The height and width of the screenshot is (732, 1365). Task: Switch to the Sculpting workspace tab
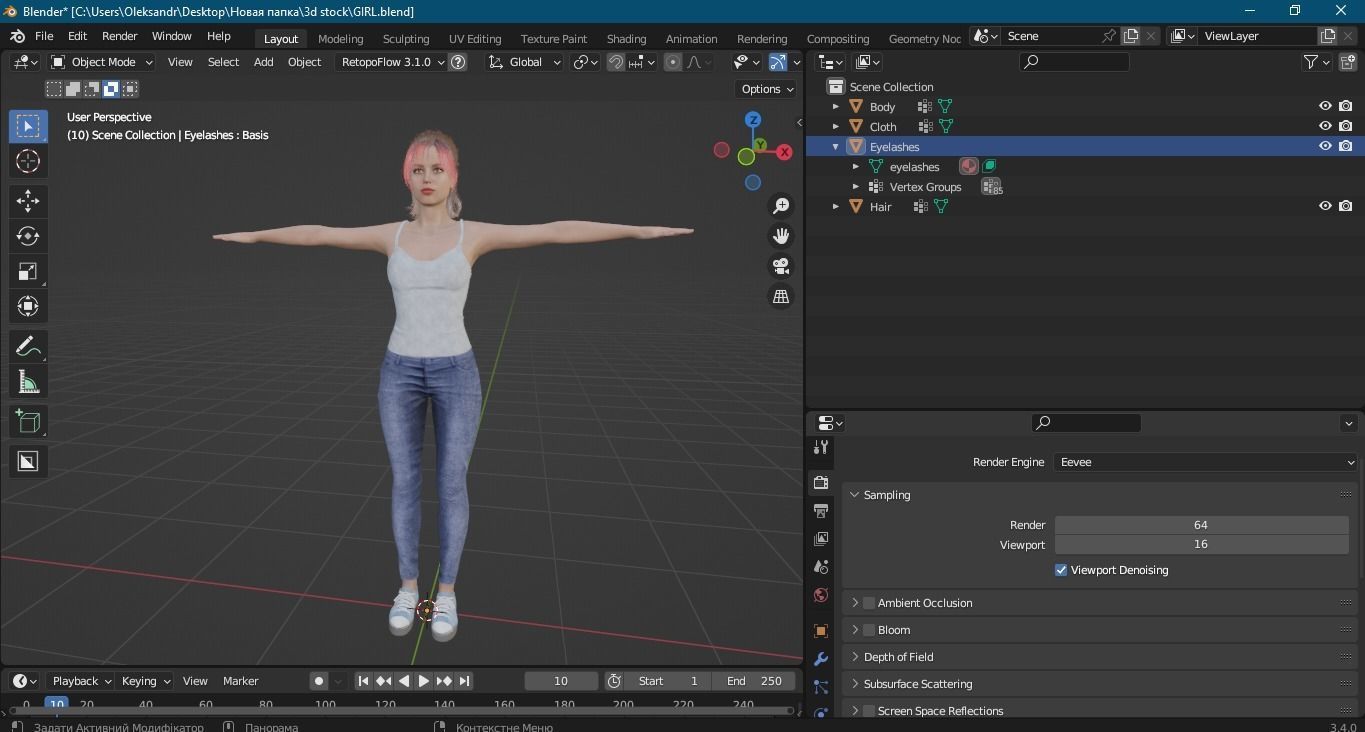406,39
